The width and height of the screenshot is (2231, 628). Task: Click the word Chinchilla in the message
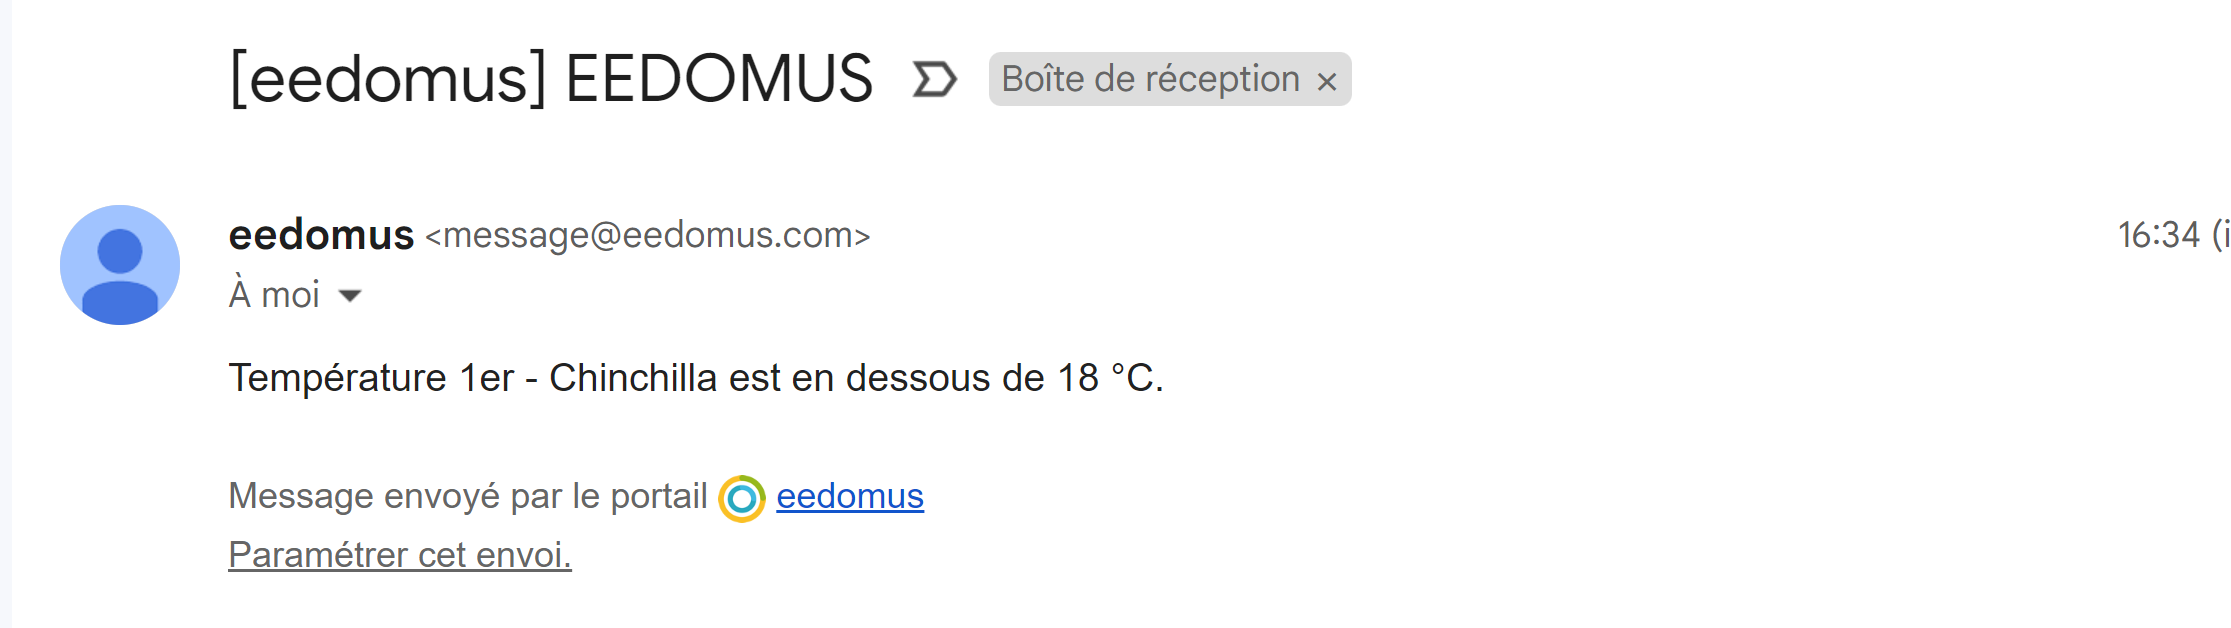[633, 378]
